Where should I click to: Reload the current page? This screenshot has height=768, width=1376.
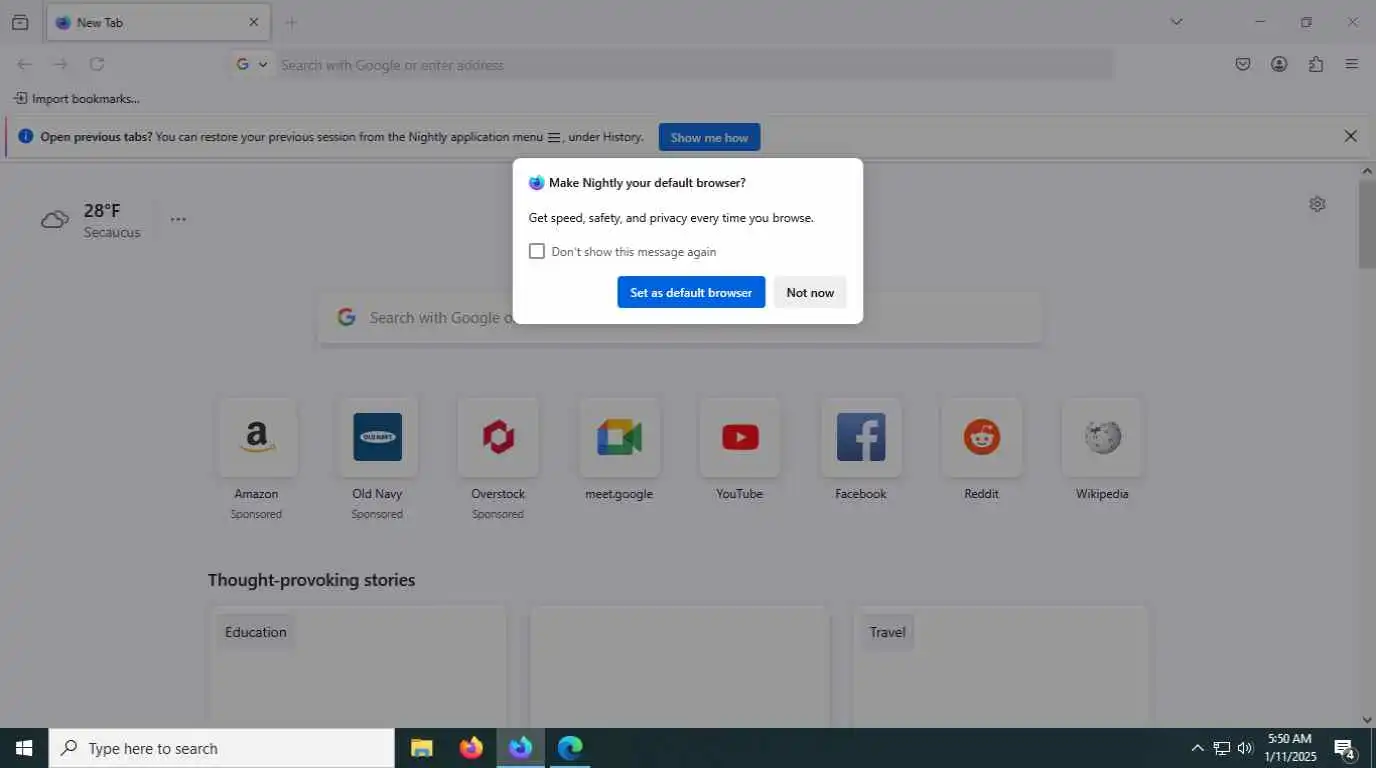97,64
